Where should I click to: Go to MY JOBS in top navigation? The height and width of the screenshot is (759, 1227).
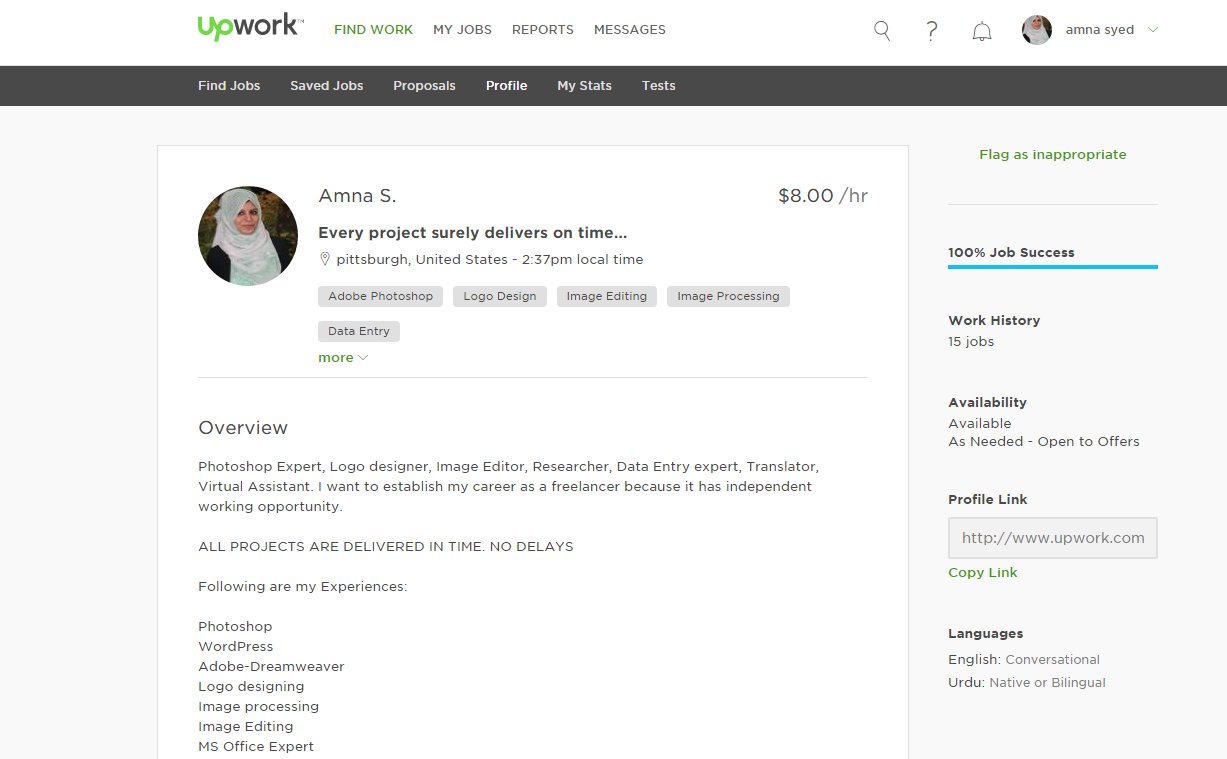462,30
